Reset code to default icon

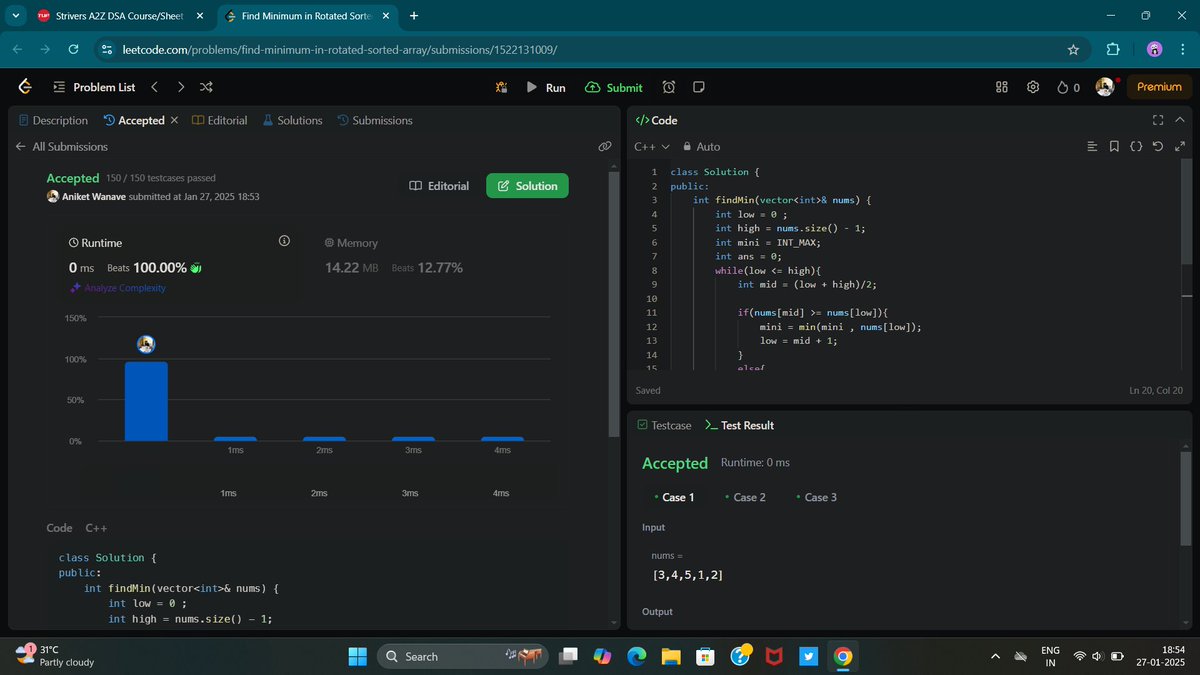click(x=1158, y=147)
